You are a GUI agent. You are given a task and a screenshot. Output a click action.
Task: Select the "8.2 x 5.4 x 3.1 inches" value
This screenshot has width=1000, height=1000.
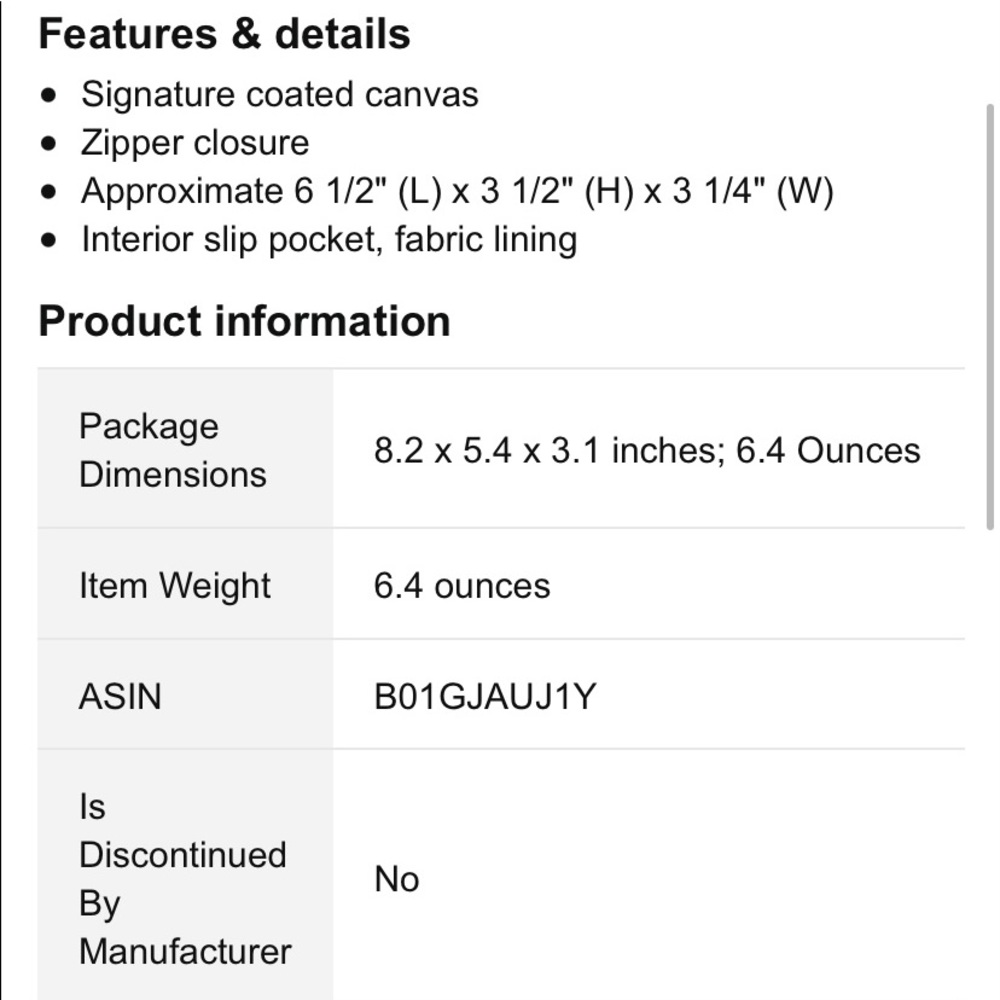pyautogui.click(x=548, y=450)
